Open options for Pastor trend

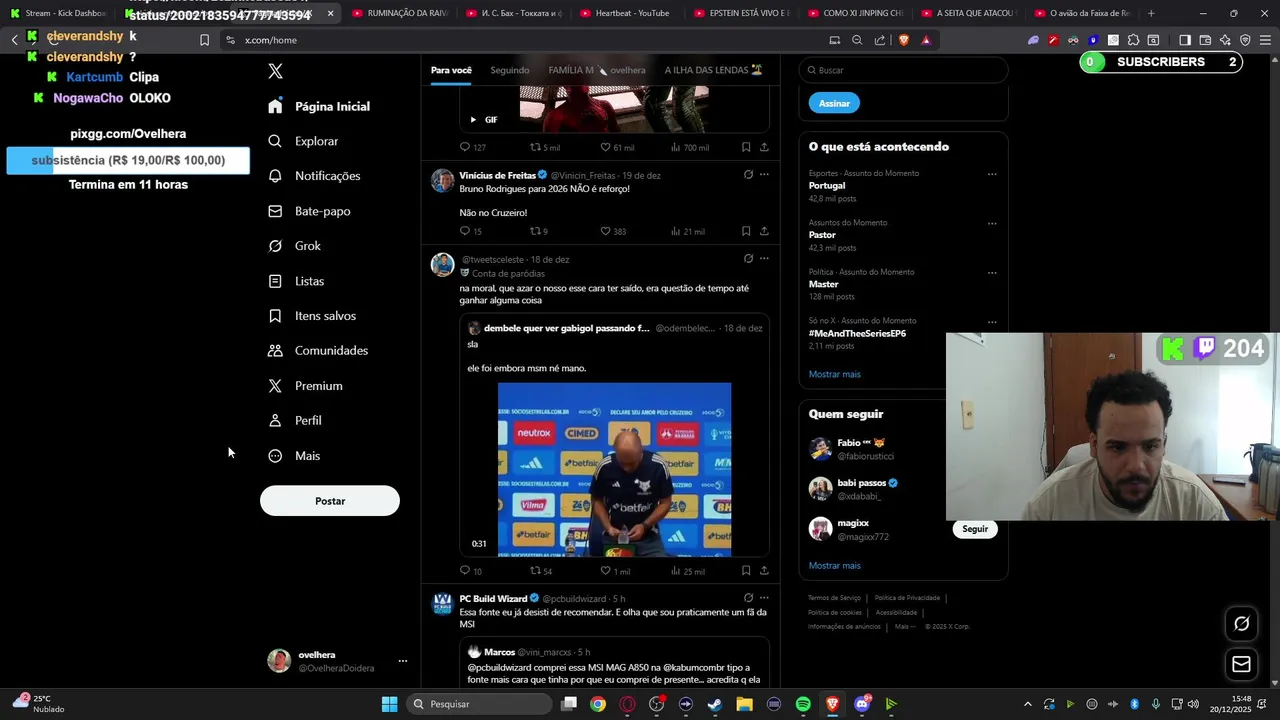[992, 223]
